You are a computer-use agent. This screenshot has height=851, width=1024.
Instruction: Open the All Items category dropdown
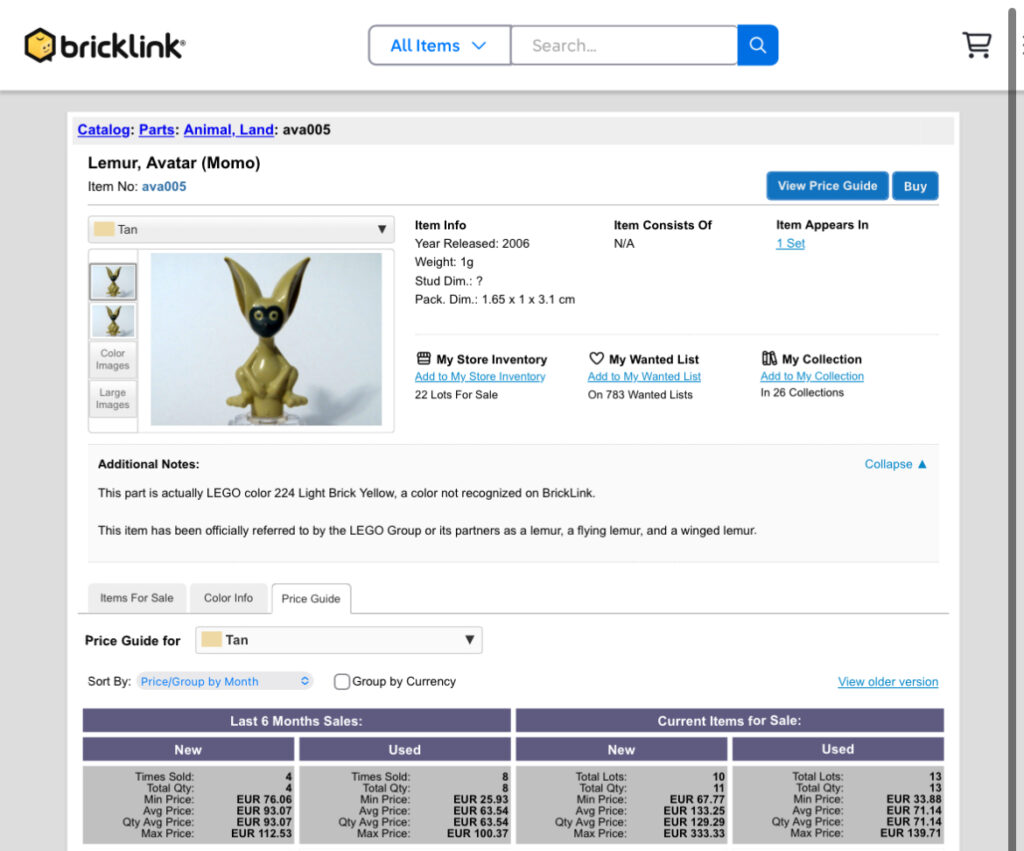(x=439, y=45)
